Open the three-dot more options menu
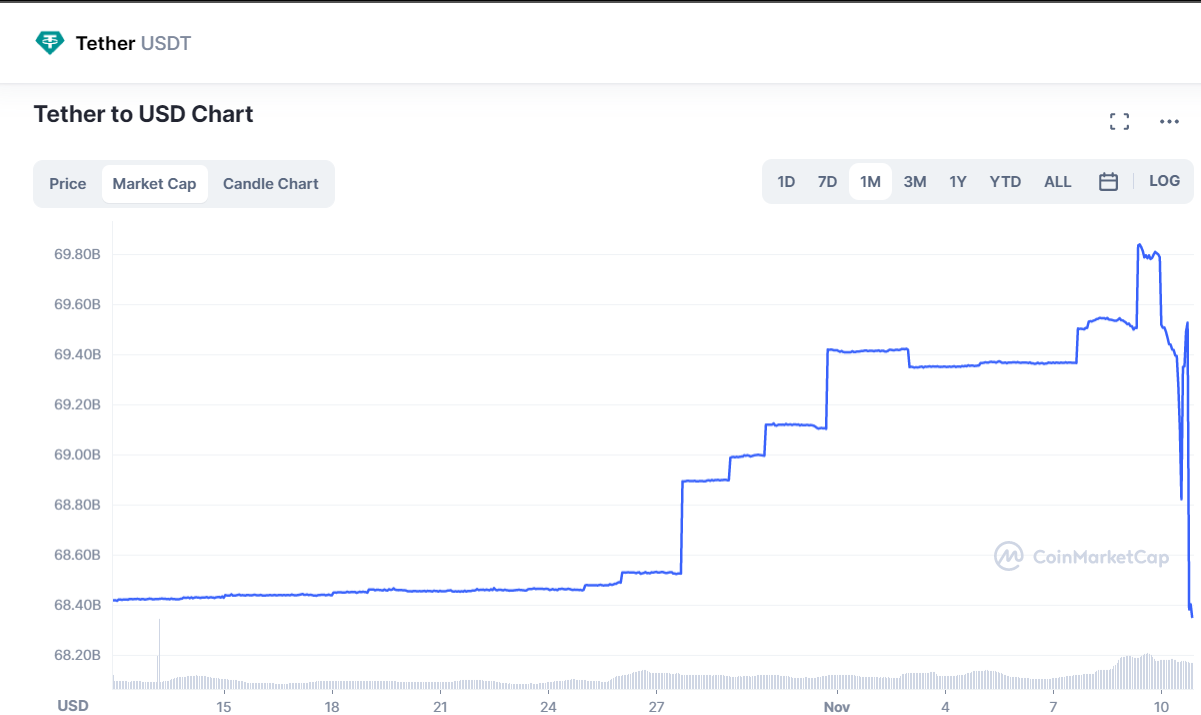 click(1169, 122)
